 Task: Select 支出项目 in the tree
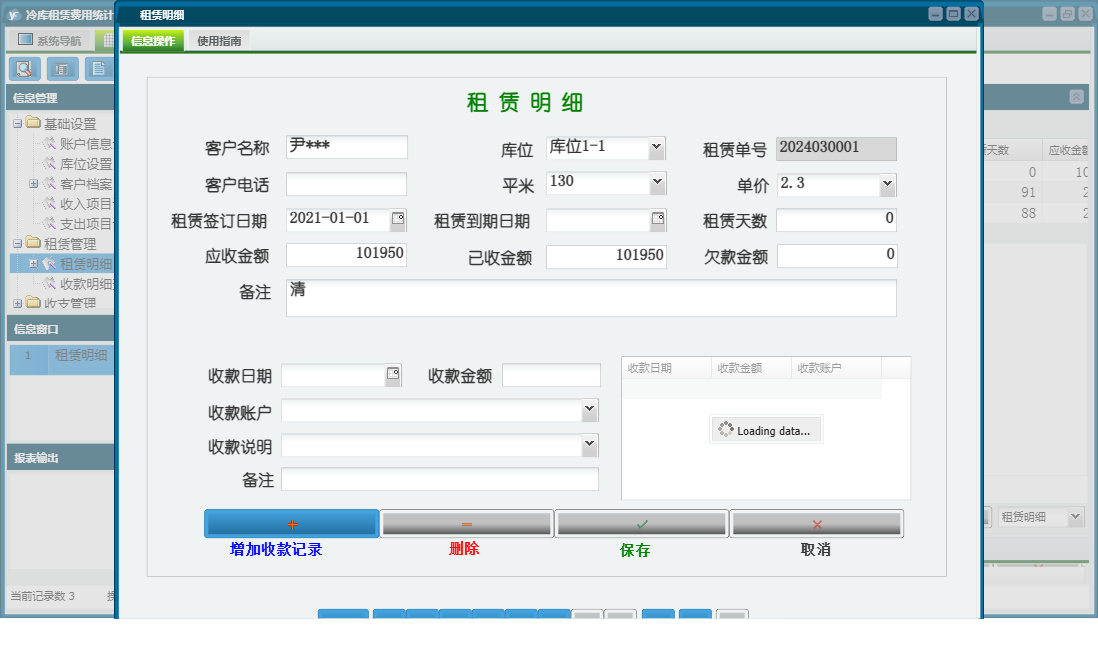[85, 224]
